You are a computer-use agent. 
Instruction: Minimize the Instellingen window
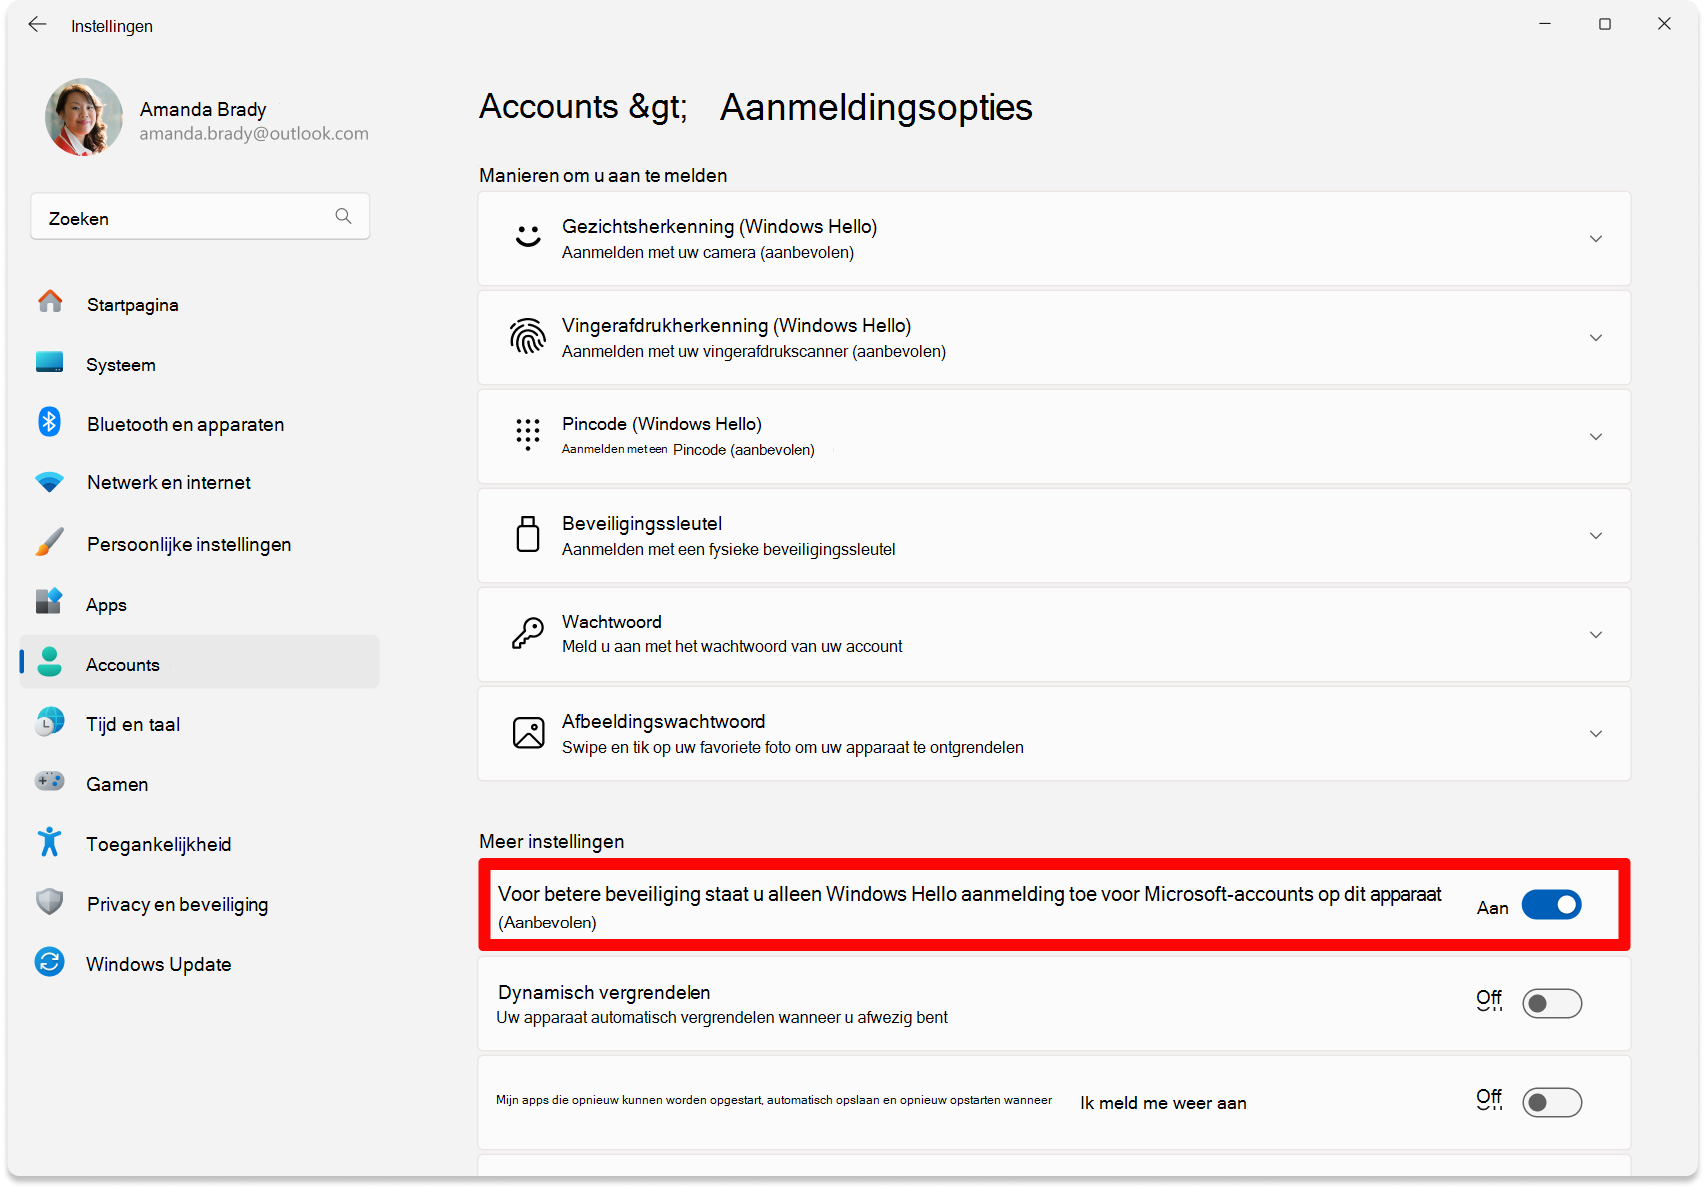pos(1545,24)
